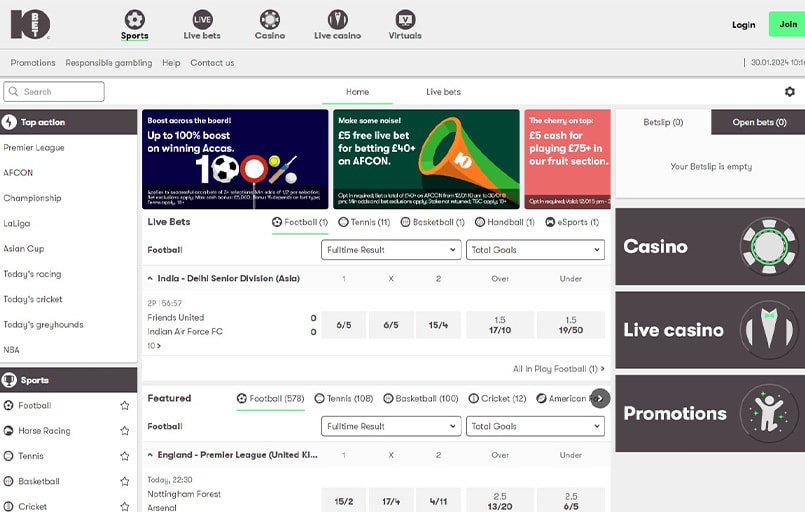Click the Top action lightning icon
805x512 pixels.
(x=9, y=122)
